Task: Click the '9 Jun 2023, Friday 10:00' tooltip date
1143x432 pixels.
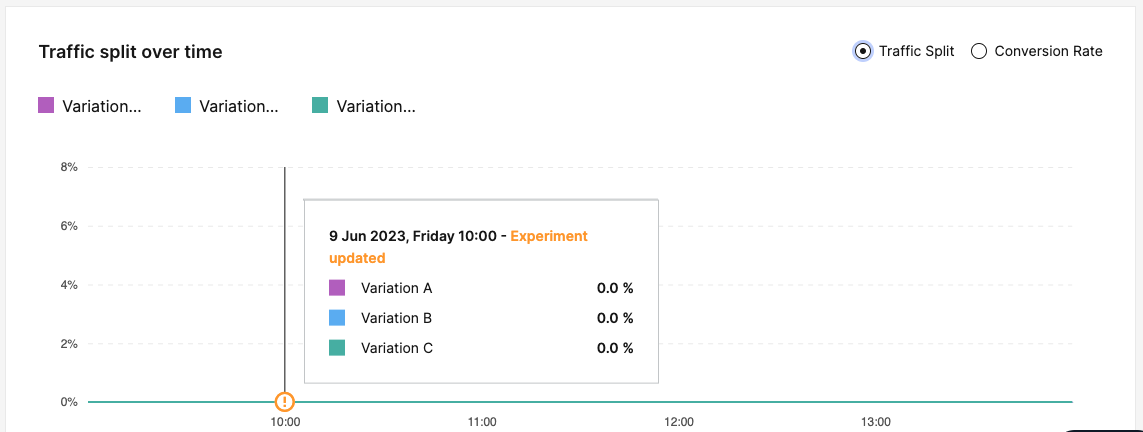Action: click(413, 236)
